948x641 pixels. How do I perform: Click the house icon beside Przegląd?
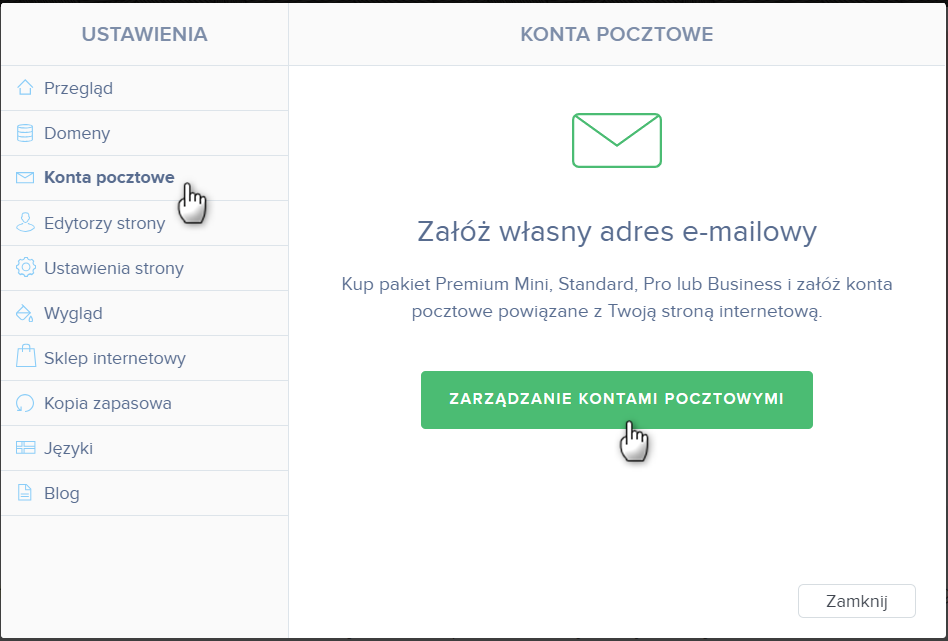pos(25,88)
